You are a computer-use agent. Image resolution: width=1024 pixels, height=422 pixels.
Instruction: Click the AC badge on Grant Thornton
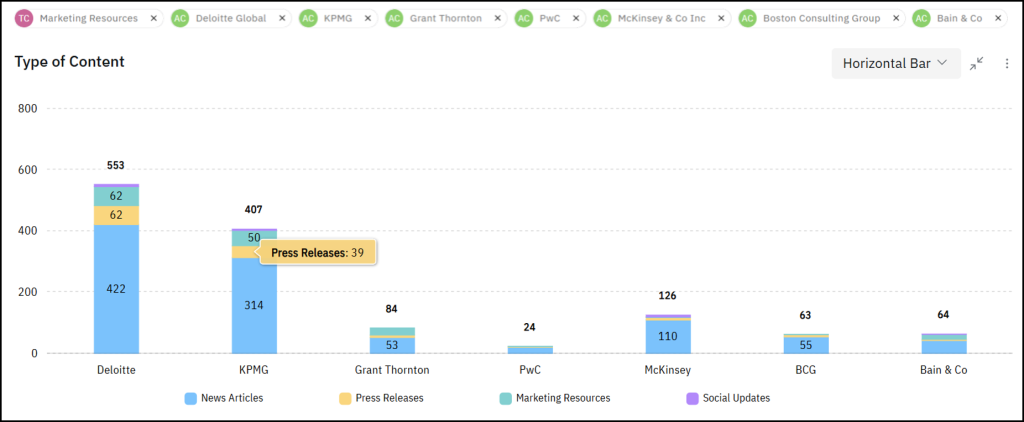coord(394,18)
